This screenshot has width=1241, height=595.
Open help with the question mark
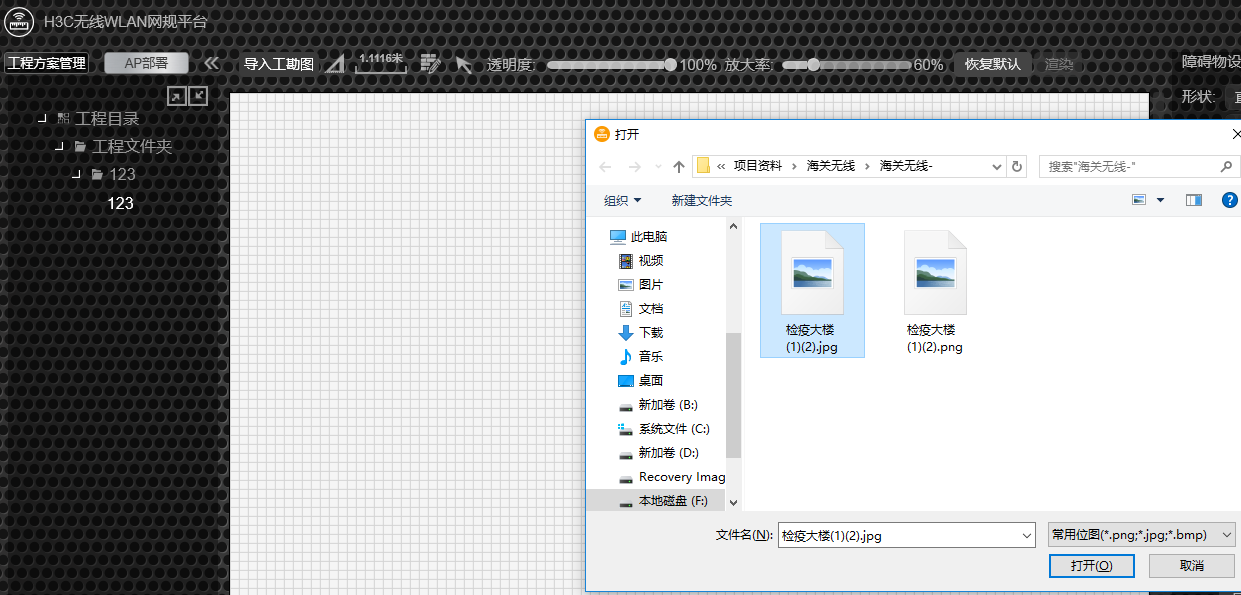click(1231, 200)
